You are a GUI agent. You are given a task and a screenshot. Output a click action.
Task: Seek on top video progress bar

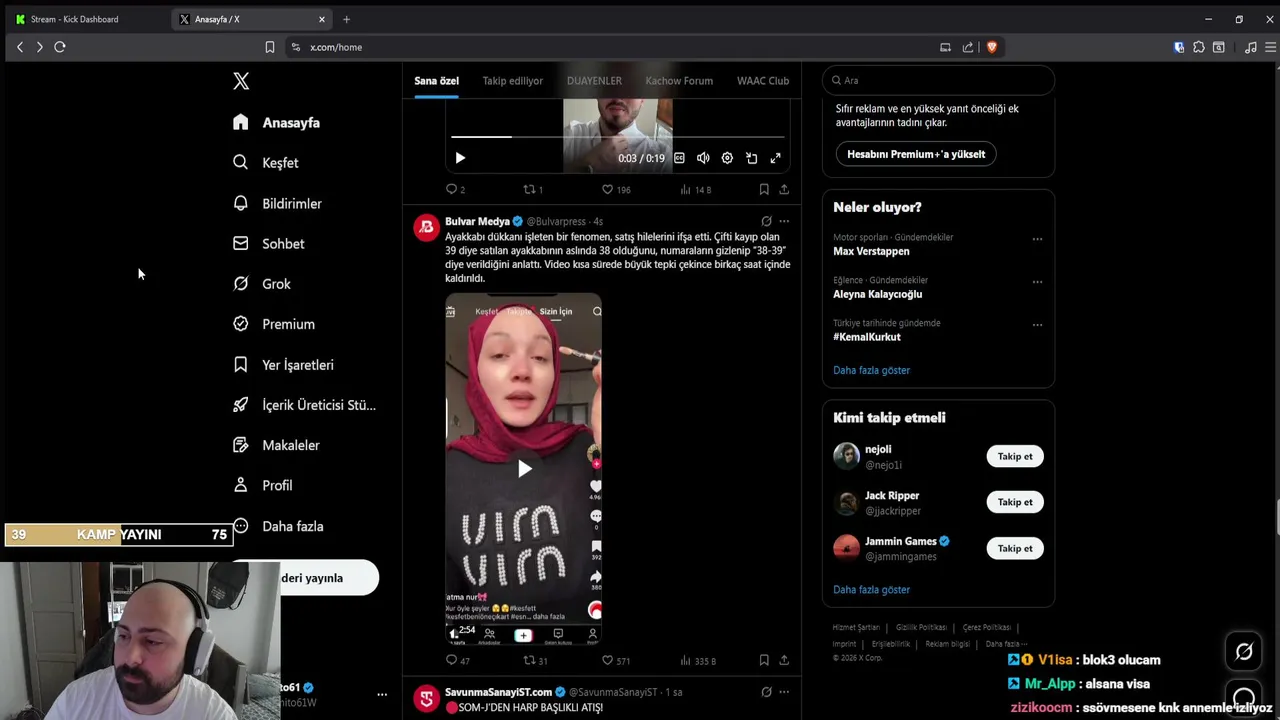(x=617, y=136)
